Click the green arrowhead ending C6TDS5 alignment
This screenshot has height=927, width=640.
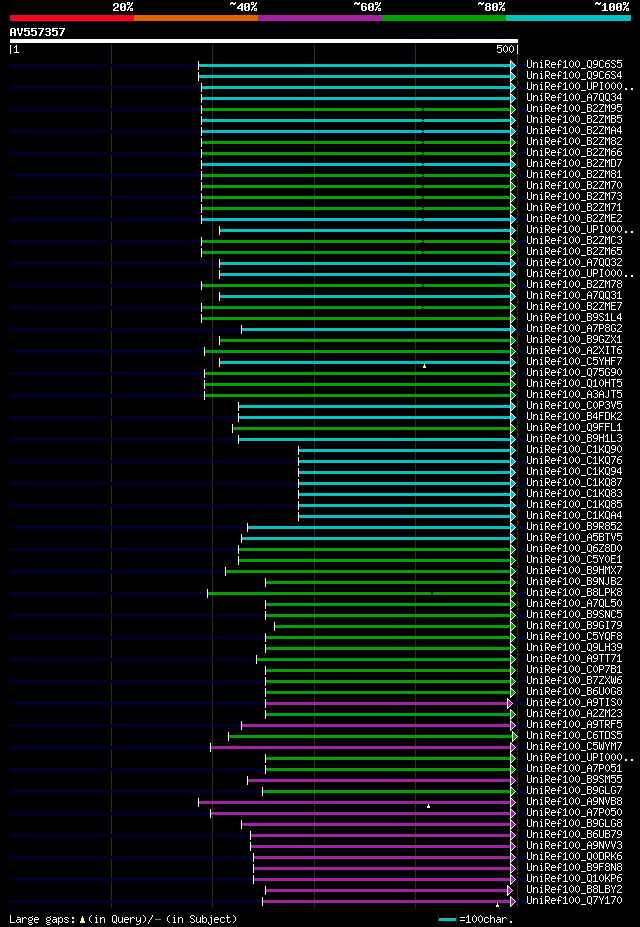pyautogui.click(x=515, y=736)
